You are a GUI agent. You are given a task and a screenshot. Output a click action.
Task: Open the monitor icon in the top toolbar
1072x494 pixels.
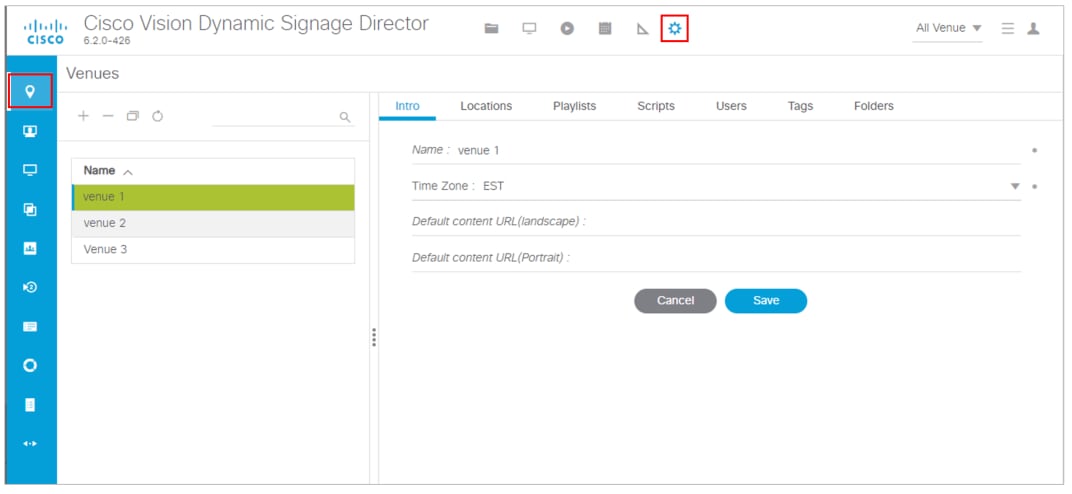529,29
